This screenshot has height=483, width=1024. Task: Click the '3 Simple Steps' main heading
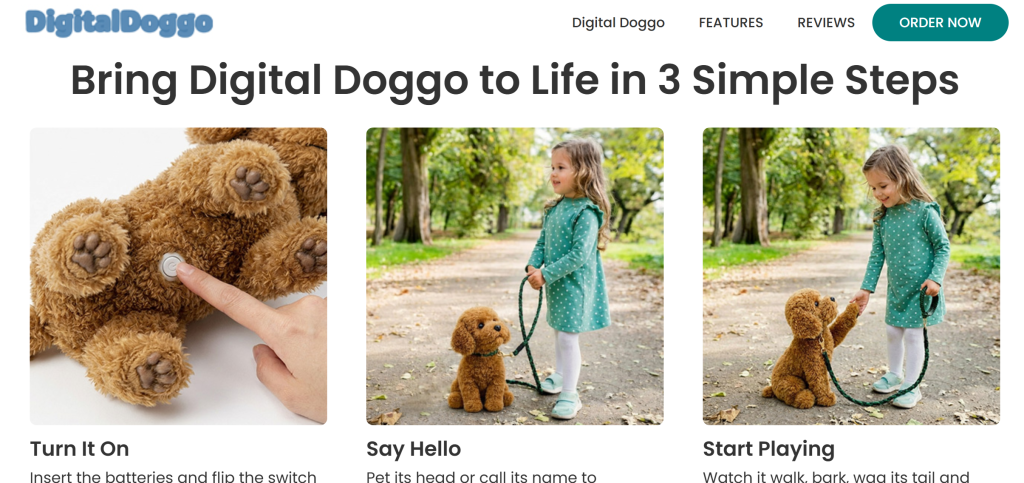[514, 81]
